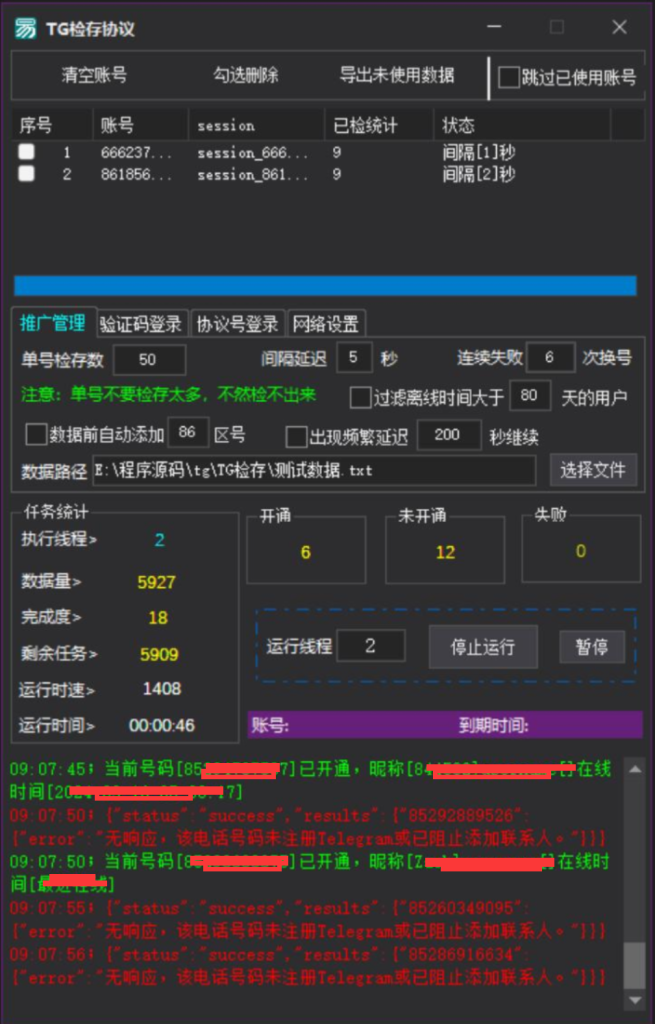
Task: Click the 剩余任务 value 5909
Action: 159,654
